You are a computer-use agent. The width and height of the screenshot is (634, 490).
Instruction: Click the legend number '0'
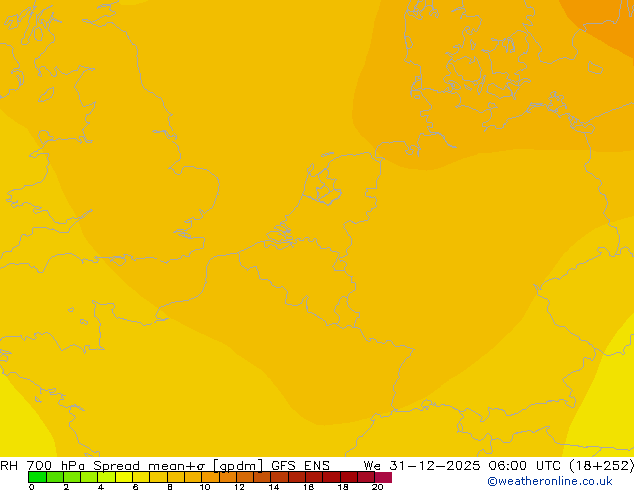tap(32, 487)
